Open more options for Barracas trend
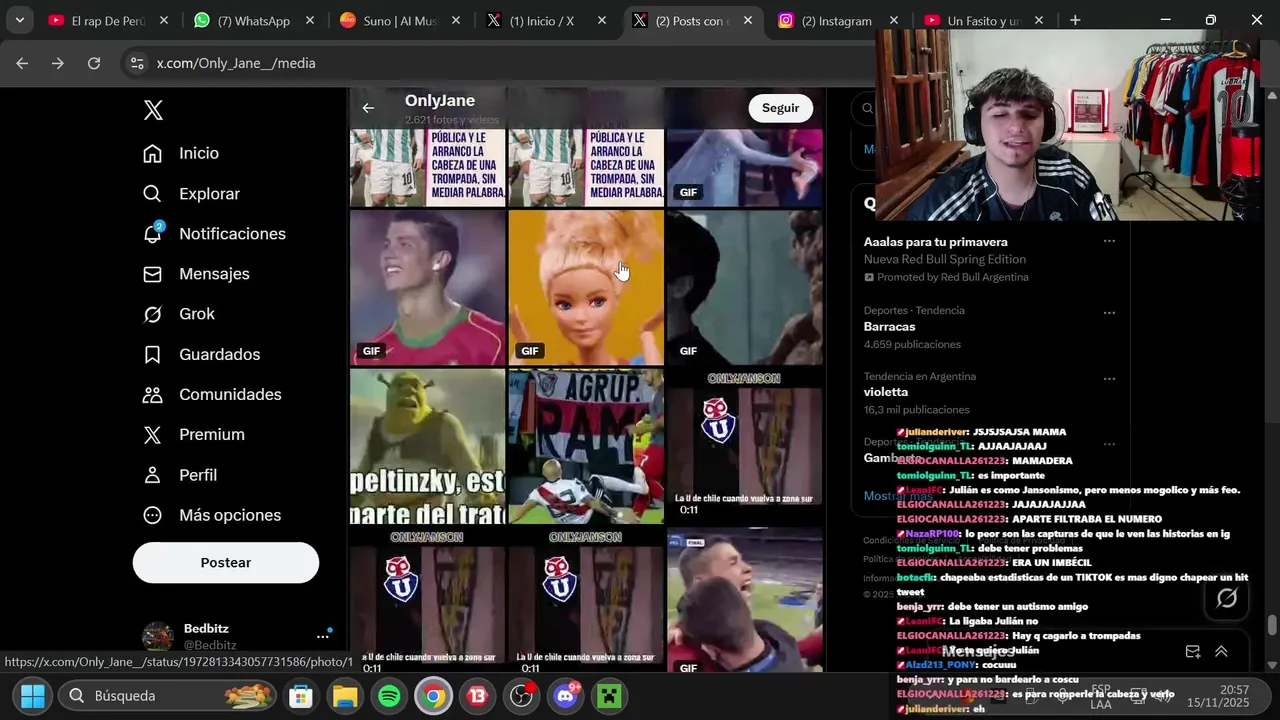The width and height of the screenshot is (1280, 720). [x=1109, y=313]
